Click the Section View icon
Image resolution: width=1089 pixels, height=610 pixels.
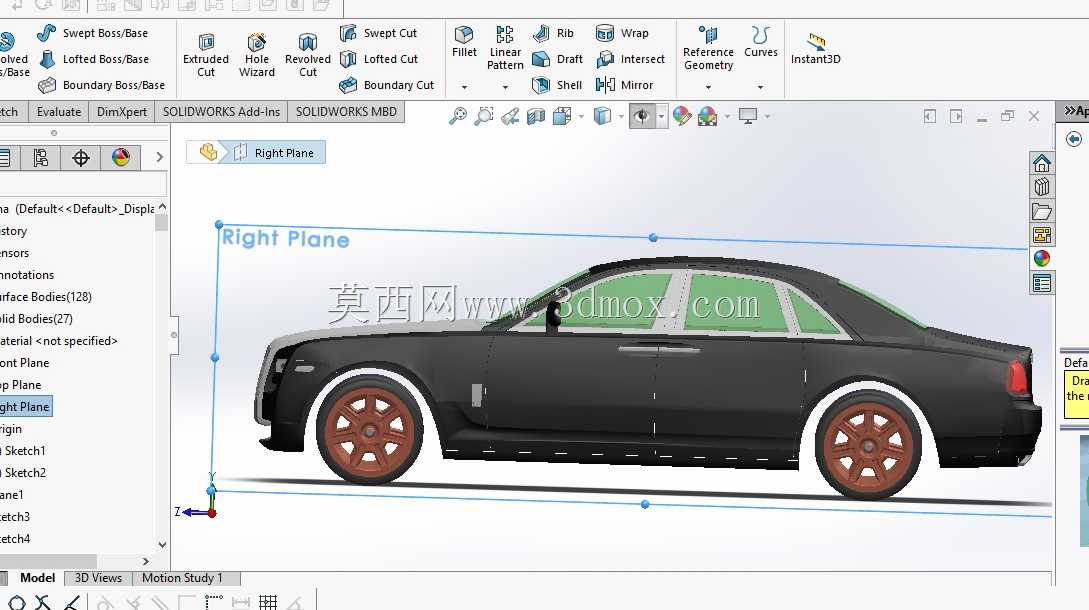click(x=535, y=116)
